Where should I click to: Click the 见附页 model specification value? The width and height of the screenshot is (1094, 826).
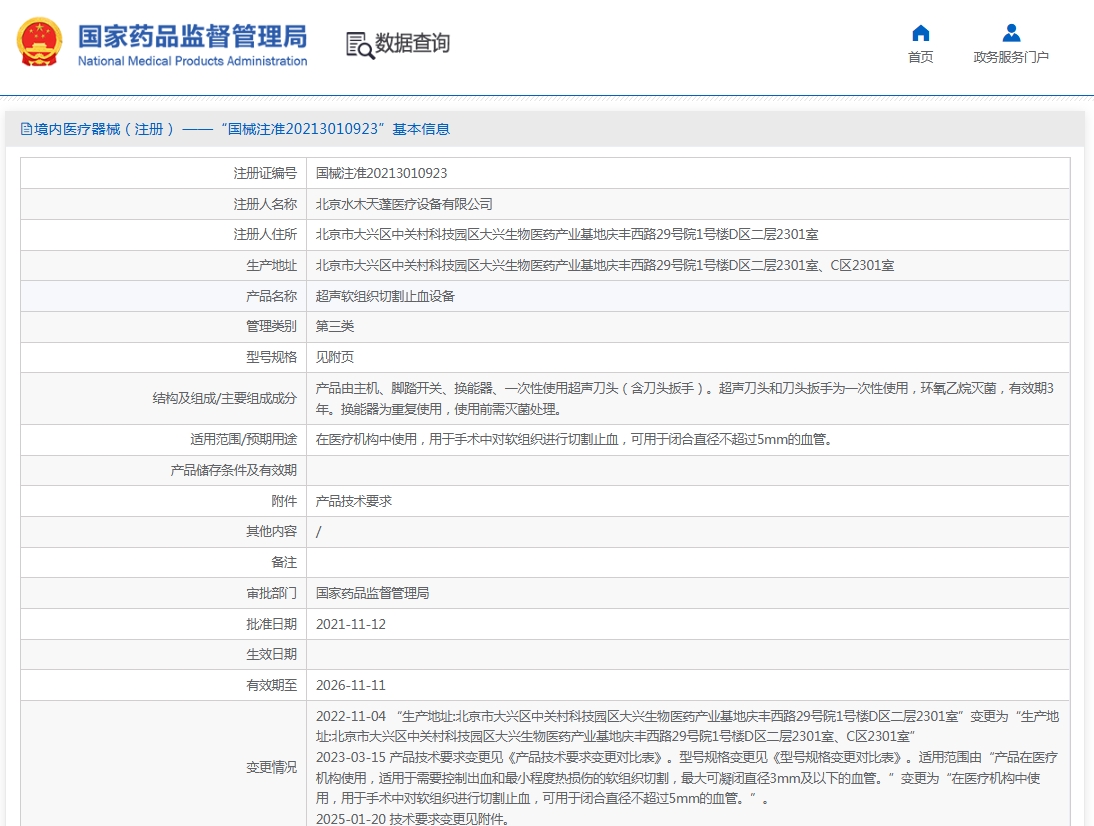335,357
